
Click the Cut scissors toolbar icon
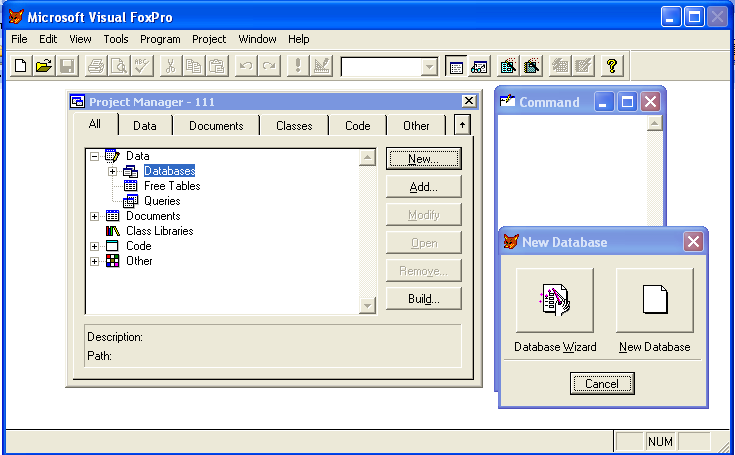coord(171,66)
